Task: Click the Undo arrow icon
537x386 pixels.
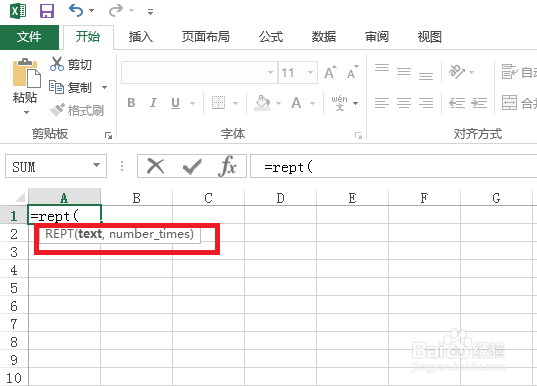Action: pyautogui.click(x=76, y=11)
